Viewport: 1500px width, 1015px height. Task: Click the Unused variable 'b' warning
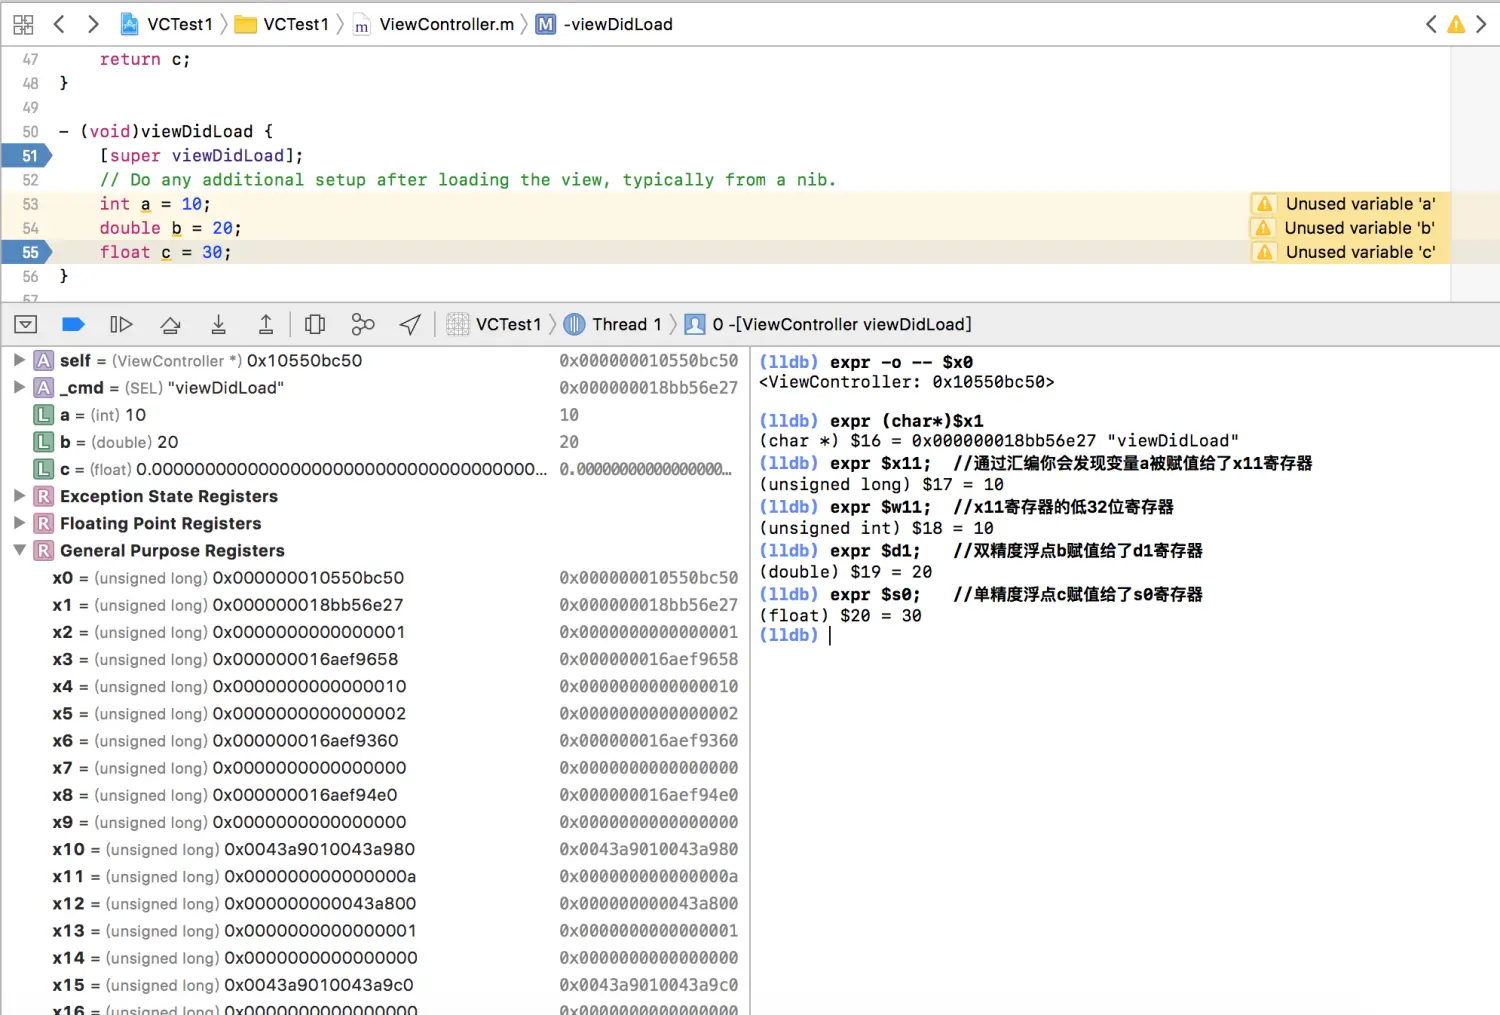tap(1349, 228)
